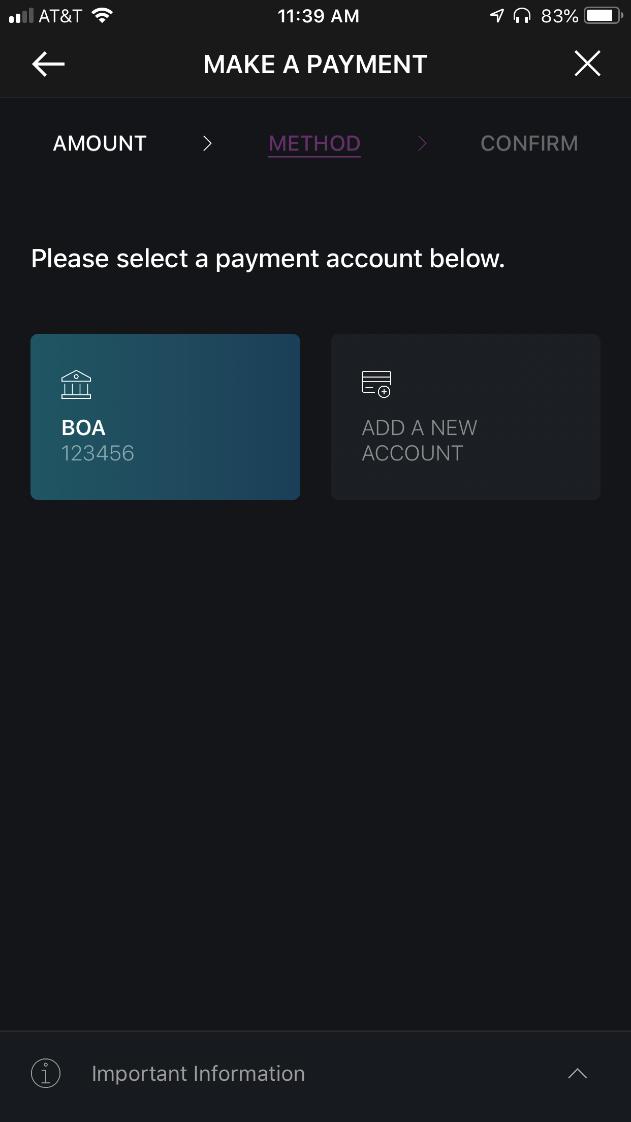631x1122 pixels.
Task: Tap the Wi-Fi status icon
Action: [x=101, y=16]
